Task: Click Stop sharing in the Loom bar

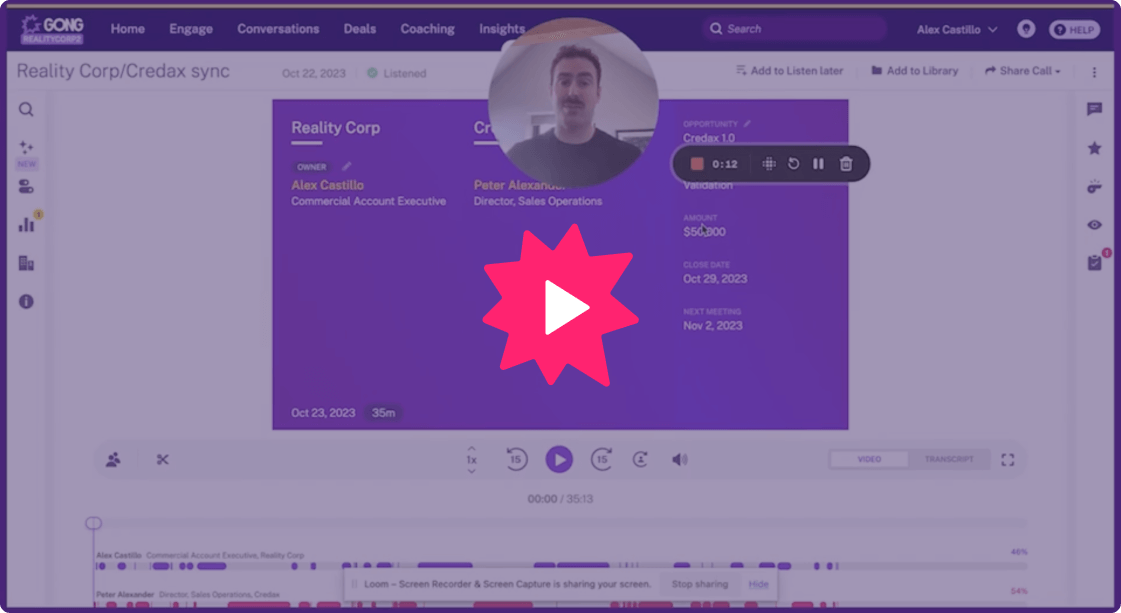Action: [700, 584]
